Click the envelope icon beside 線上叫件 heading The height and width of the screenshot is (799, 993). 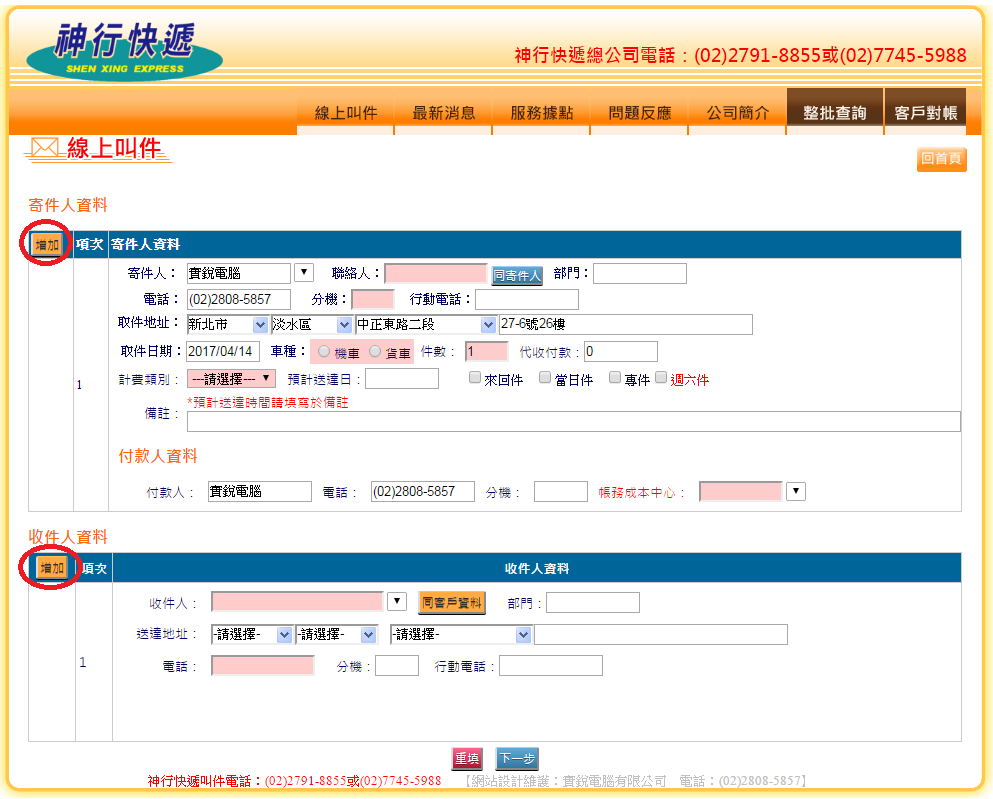(44, 149)
